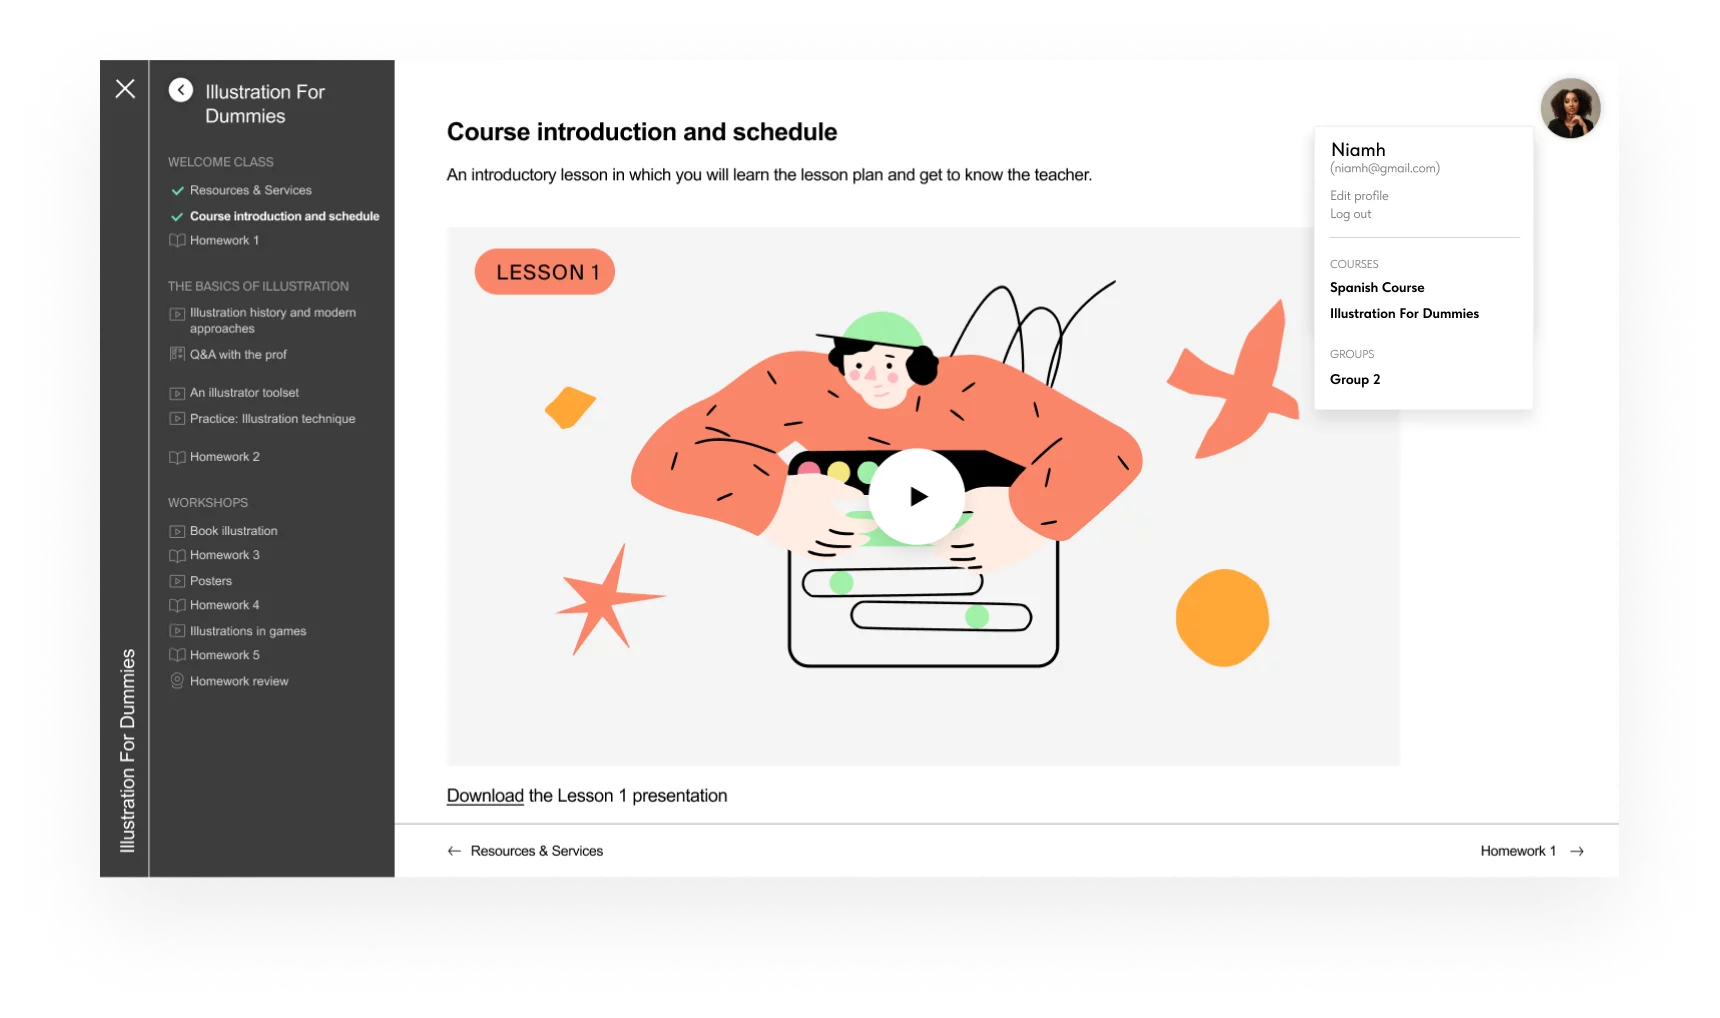Viewport: 1720px width, 1018px height.
Task: Click the checkmark beside Course introduction and schedule
Action: click(177, 216)
